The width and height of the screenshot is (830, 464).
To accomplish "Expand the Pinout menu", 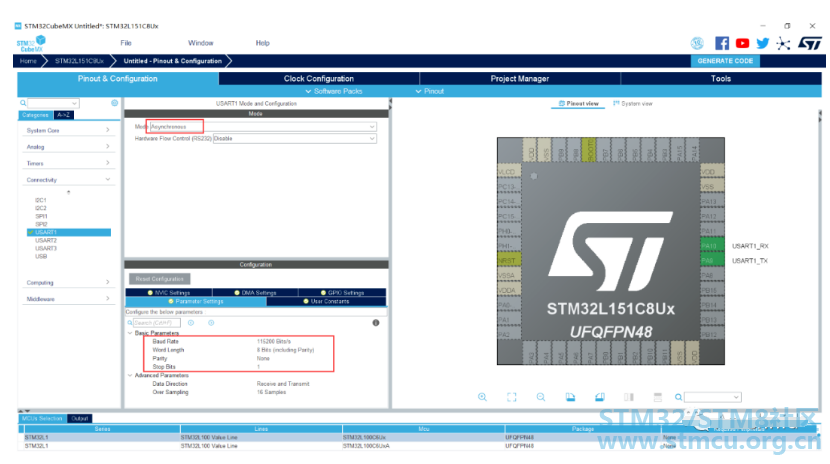I will click(x=429, y=92).
